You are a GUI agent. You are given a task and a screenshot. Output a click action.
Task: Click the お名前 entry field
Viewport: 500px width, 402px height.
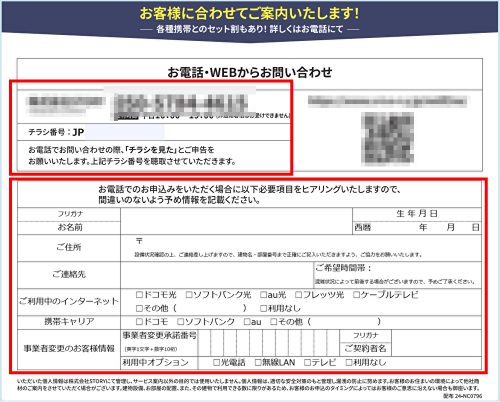click(x=236, y=221)
